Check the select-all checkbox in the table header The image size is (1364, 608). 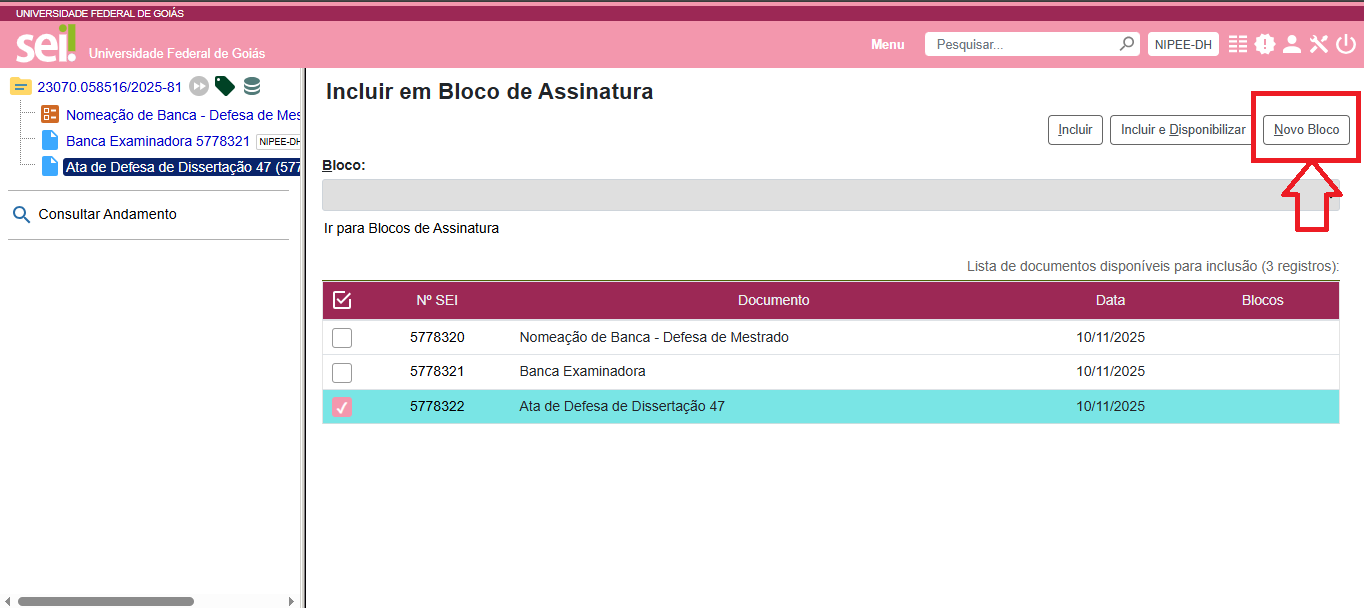tap(341, 299)
